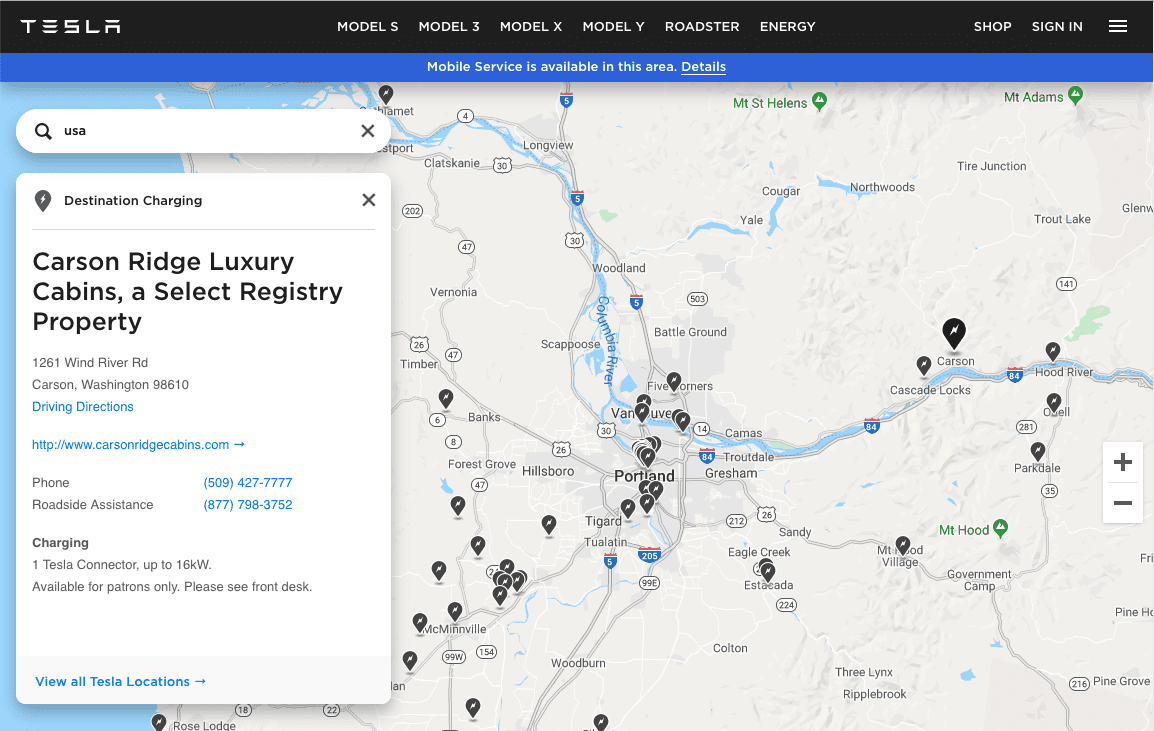Screen dimensions: 1154x731
Task: Click the Scappoose label on the map
Action: 570,345
